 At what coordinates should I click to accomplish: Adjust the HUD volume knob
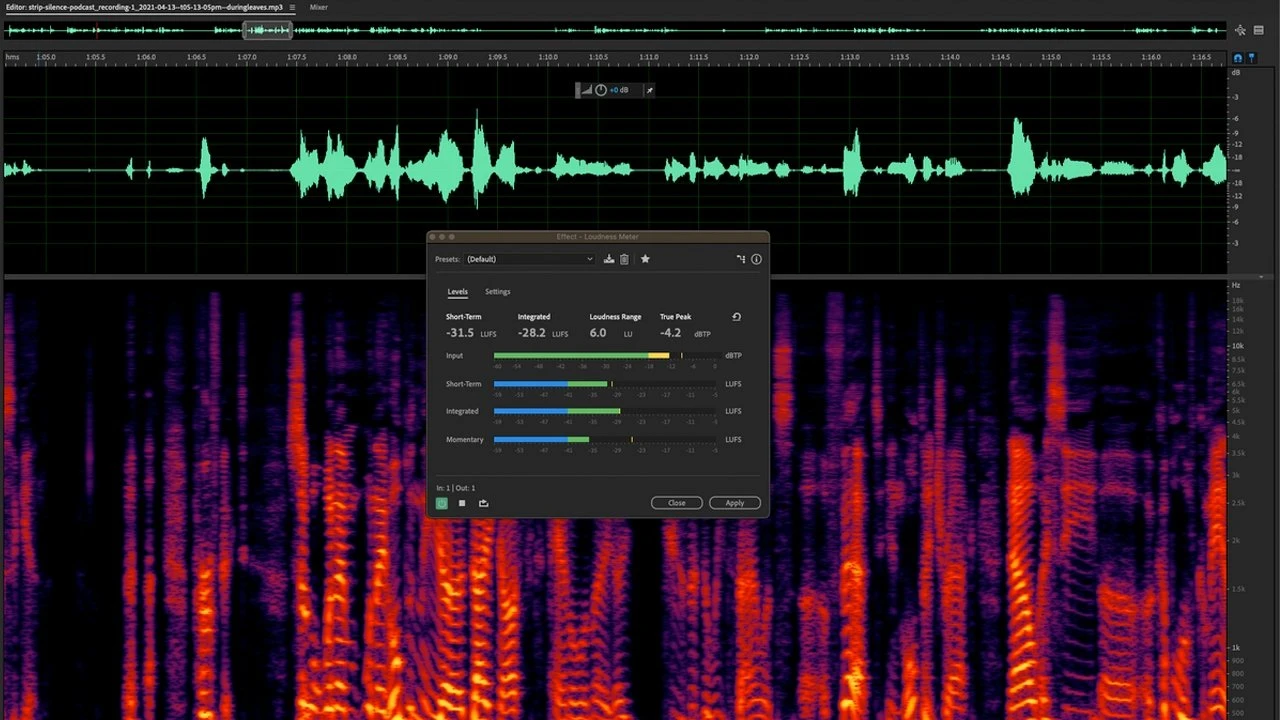click(x=601, y=90)
